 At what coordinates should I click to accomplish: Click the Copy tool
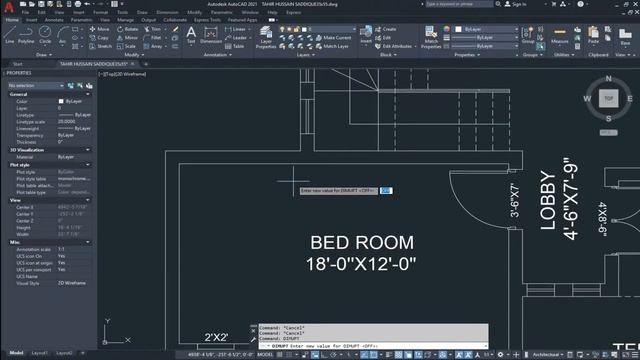(x=99, y=38)
